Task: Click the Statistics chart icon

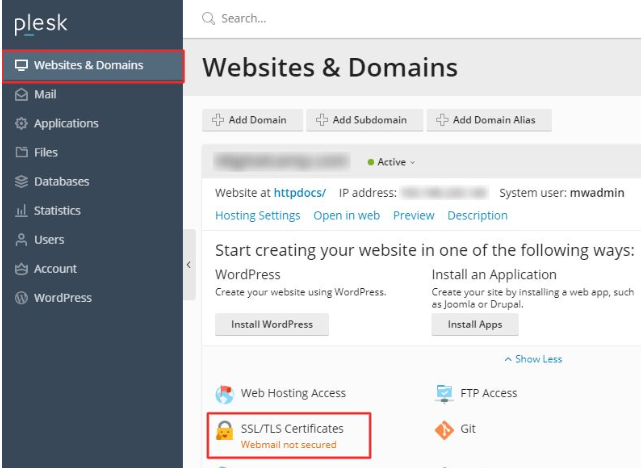Action: (21, 210)
